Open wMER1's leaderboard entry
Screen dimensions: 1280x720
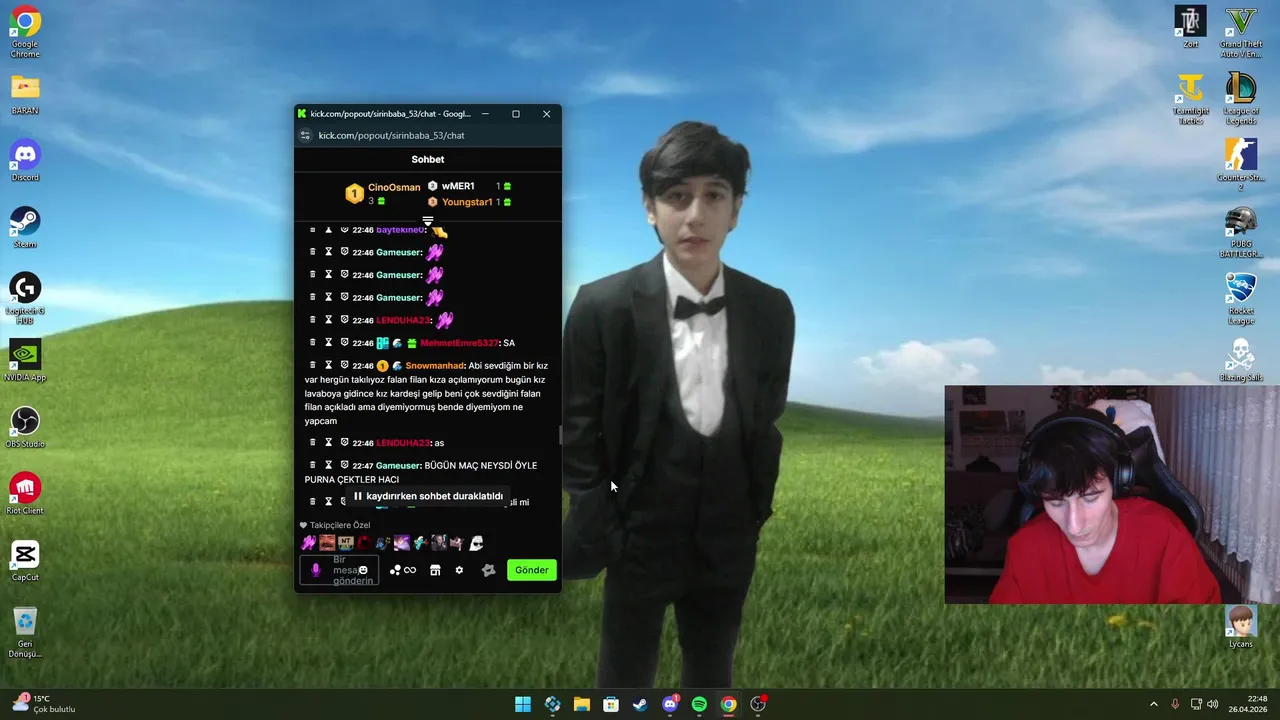(x=469, y=186)
